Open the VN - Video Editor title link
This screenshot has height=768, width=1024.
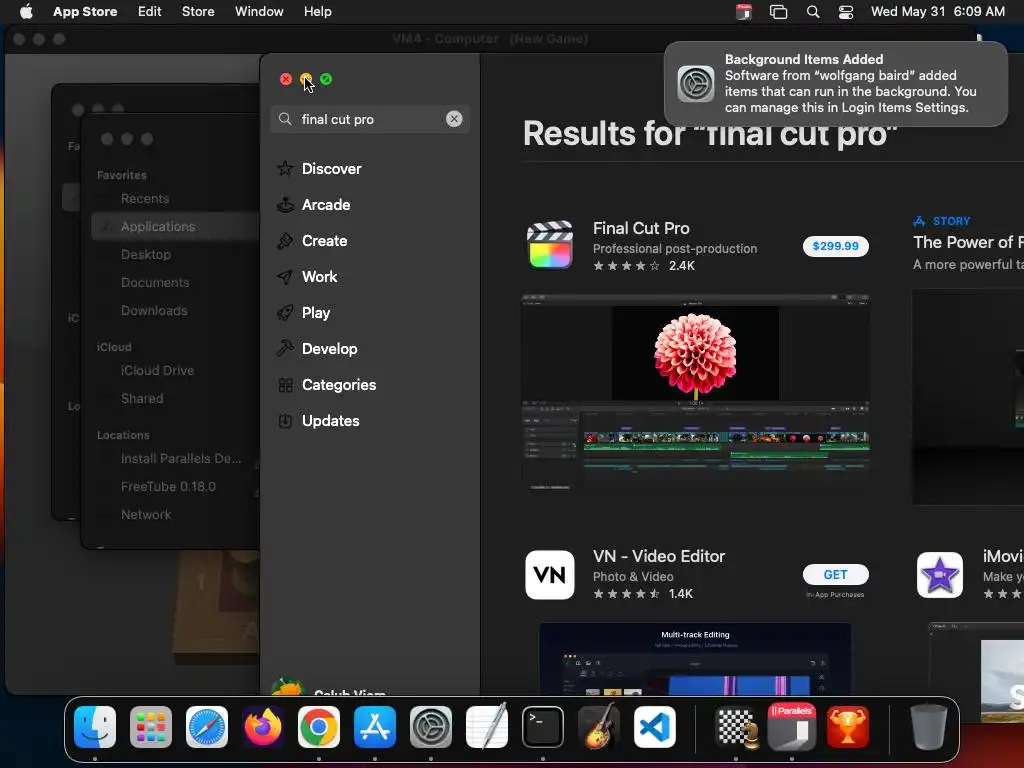tap(658, 556)
